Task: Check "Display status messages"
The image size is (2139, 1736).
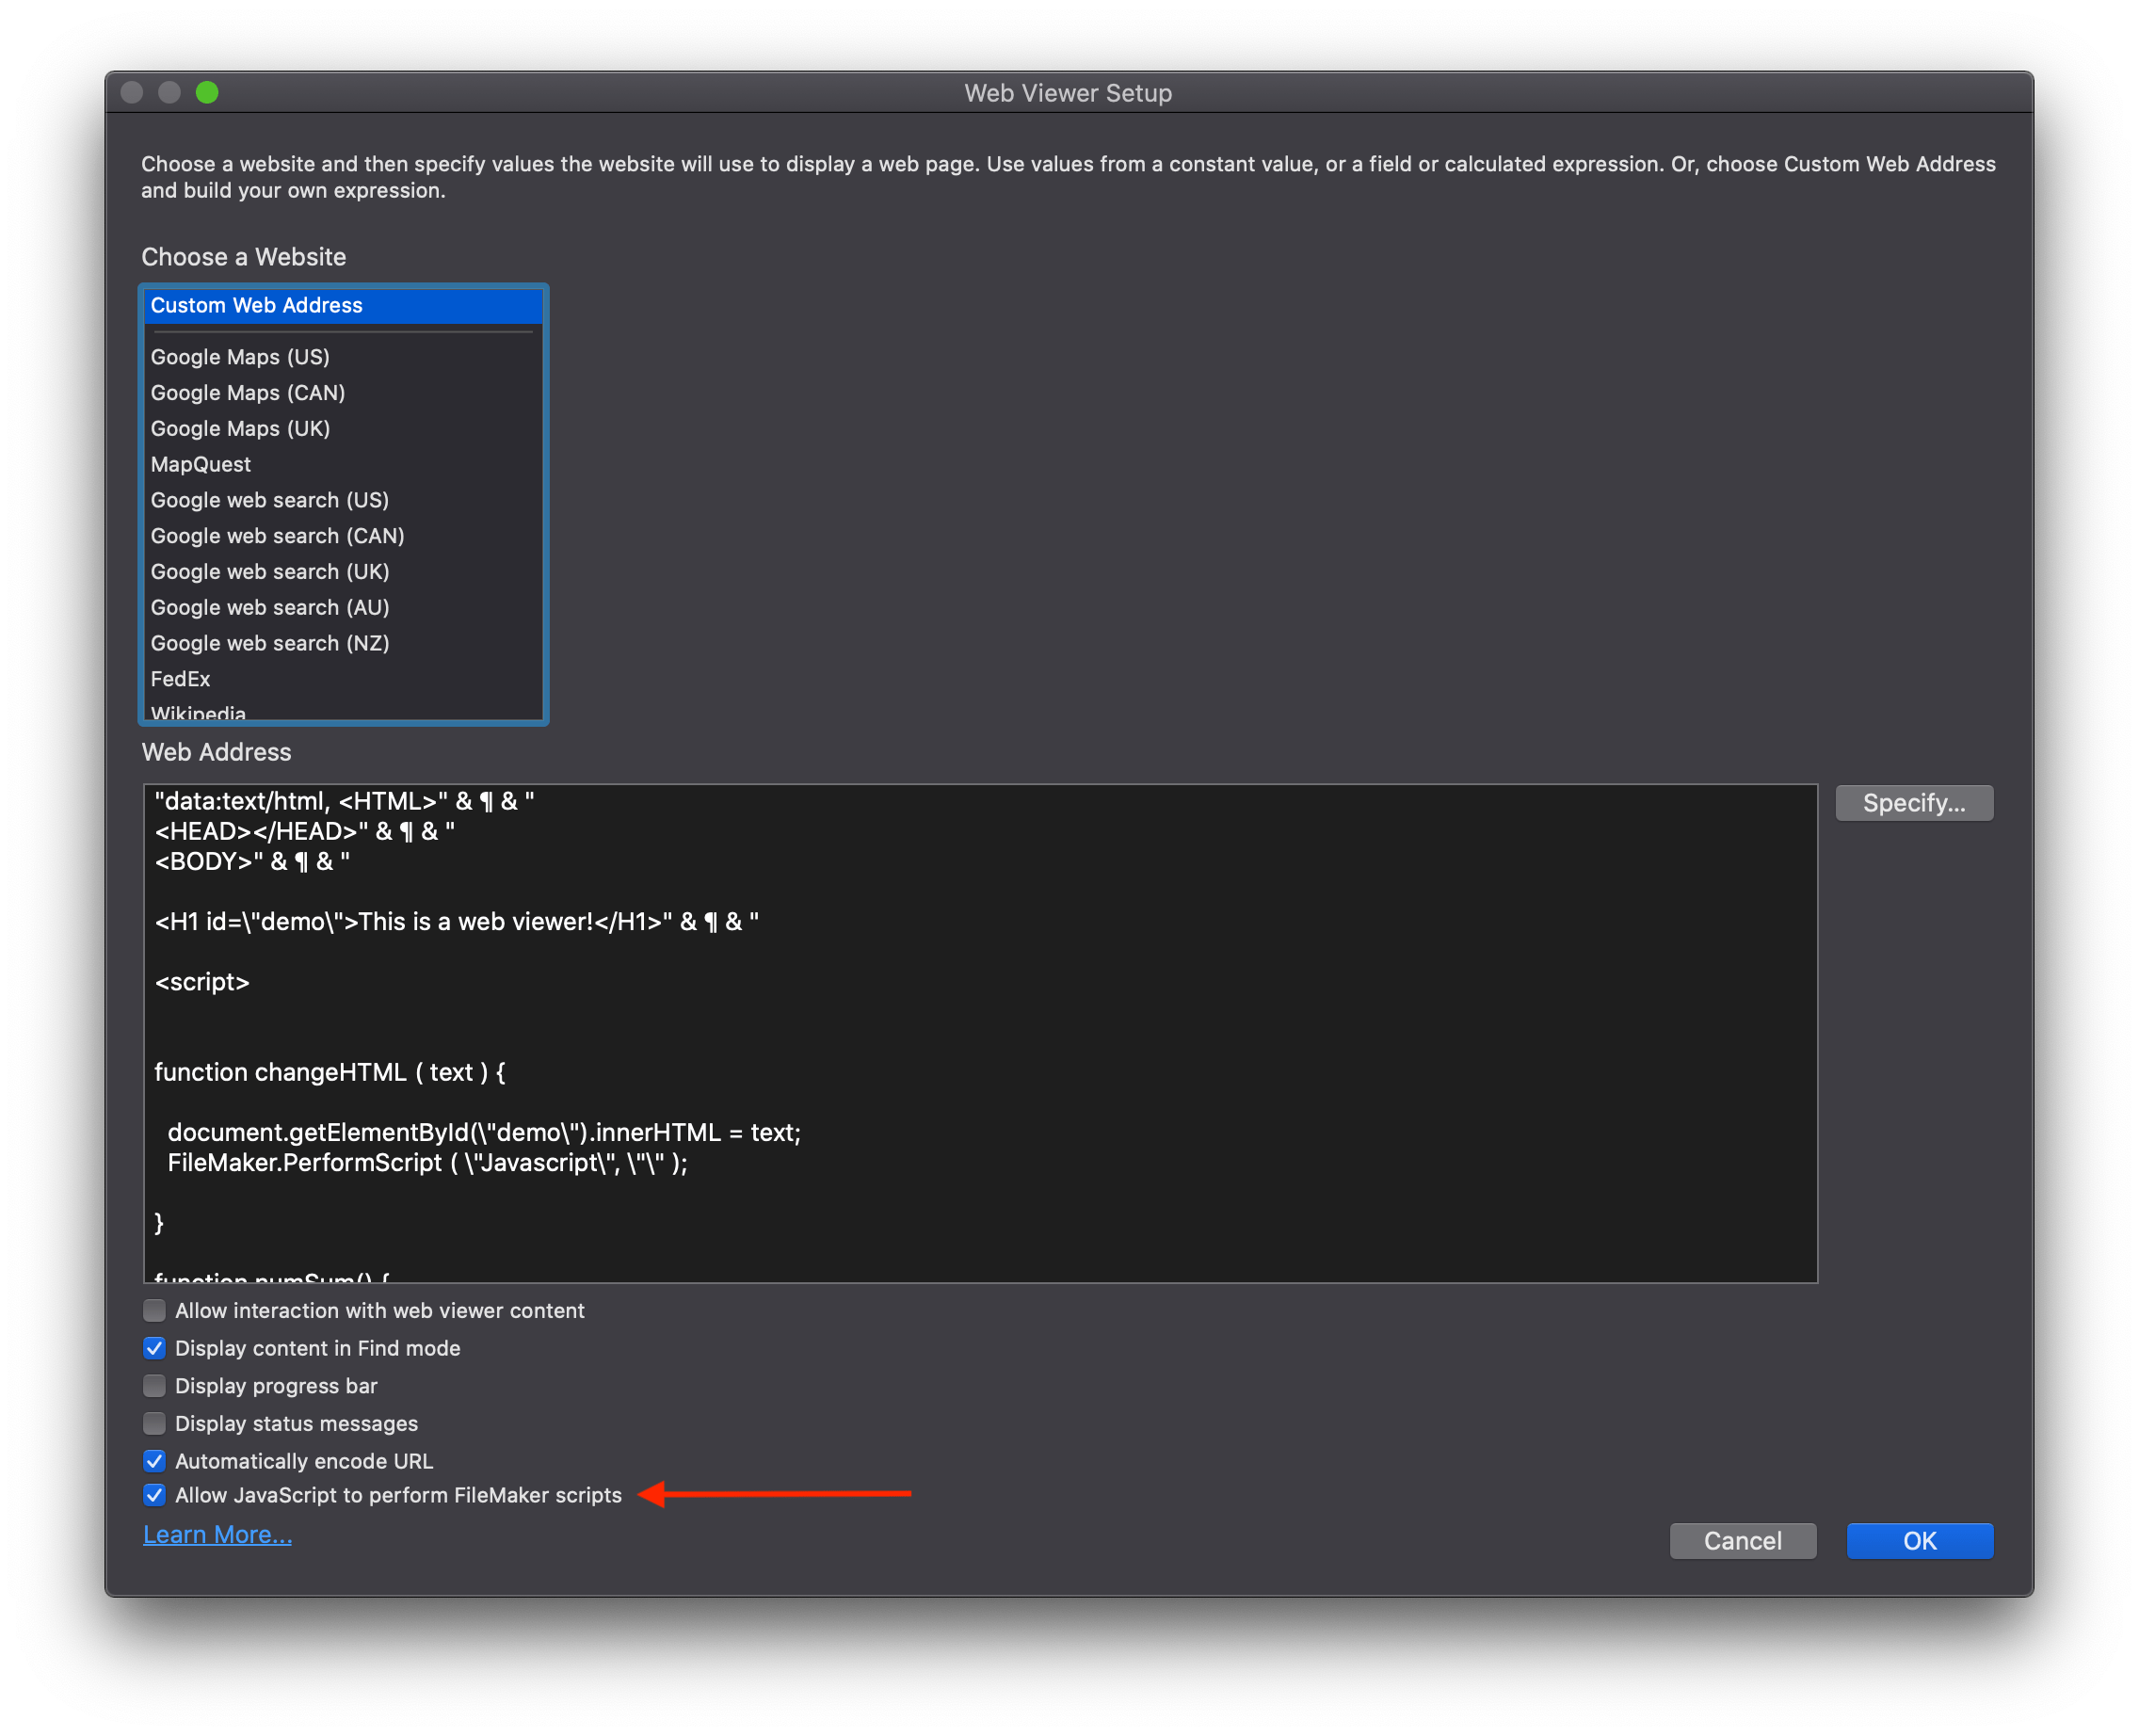Action: point(155,1423)
